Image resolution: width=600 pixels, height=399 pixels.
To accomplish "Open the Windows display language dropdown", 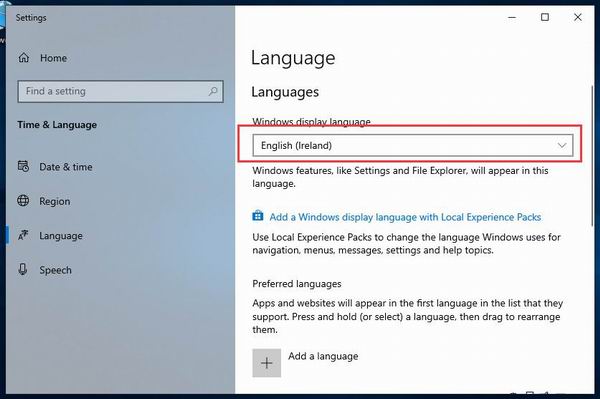I will pyautogui.click(x=413, y=145).
